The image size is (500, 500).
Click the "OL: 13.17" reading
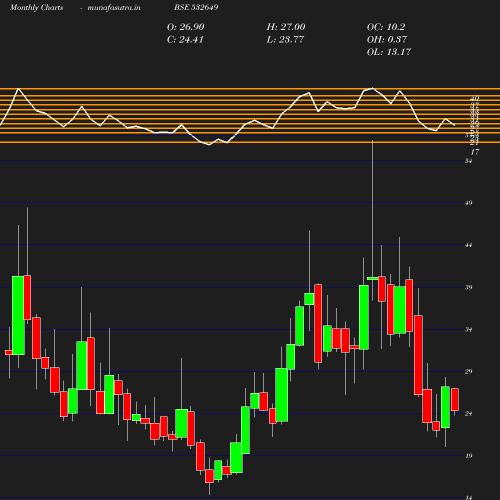tap(389, 52)
